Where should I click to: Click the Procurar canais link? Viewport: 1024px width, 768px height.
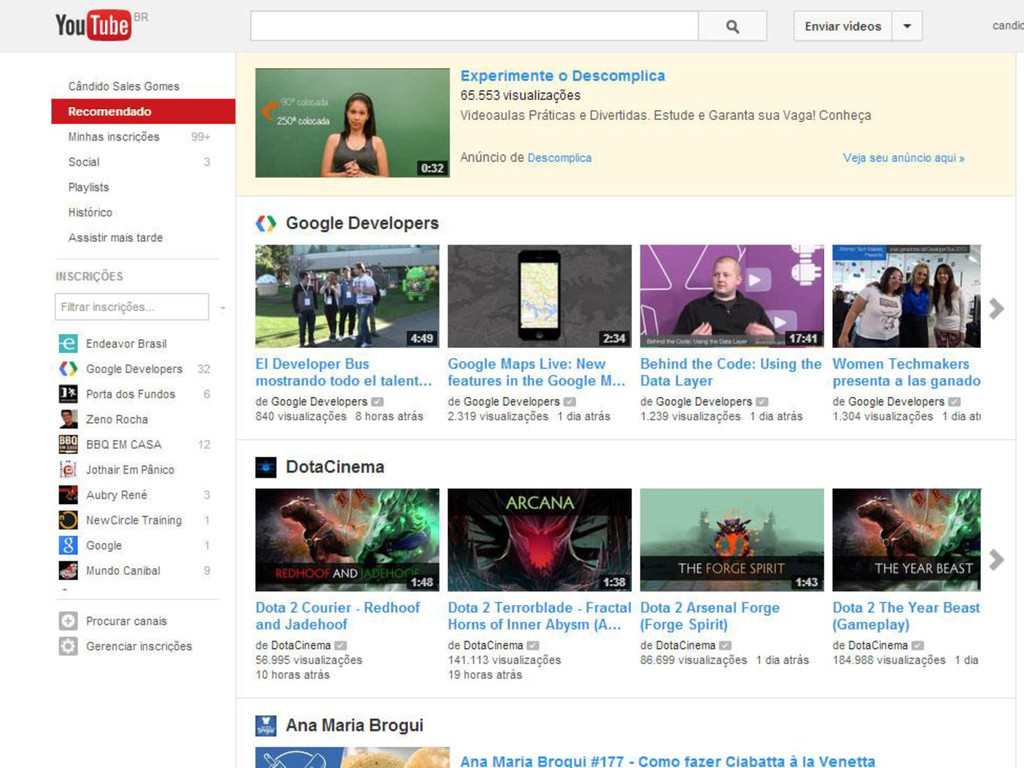click(x=126, y=621)
